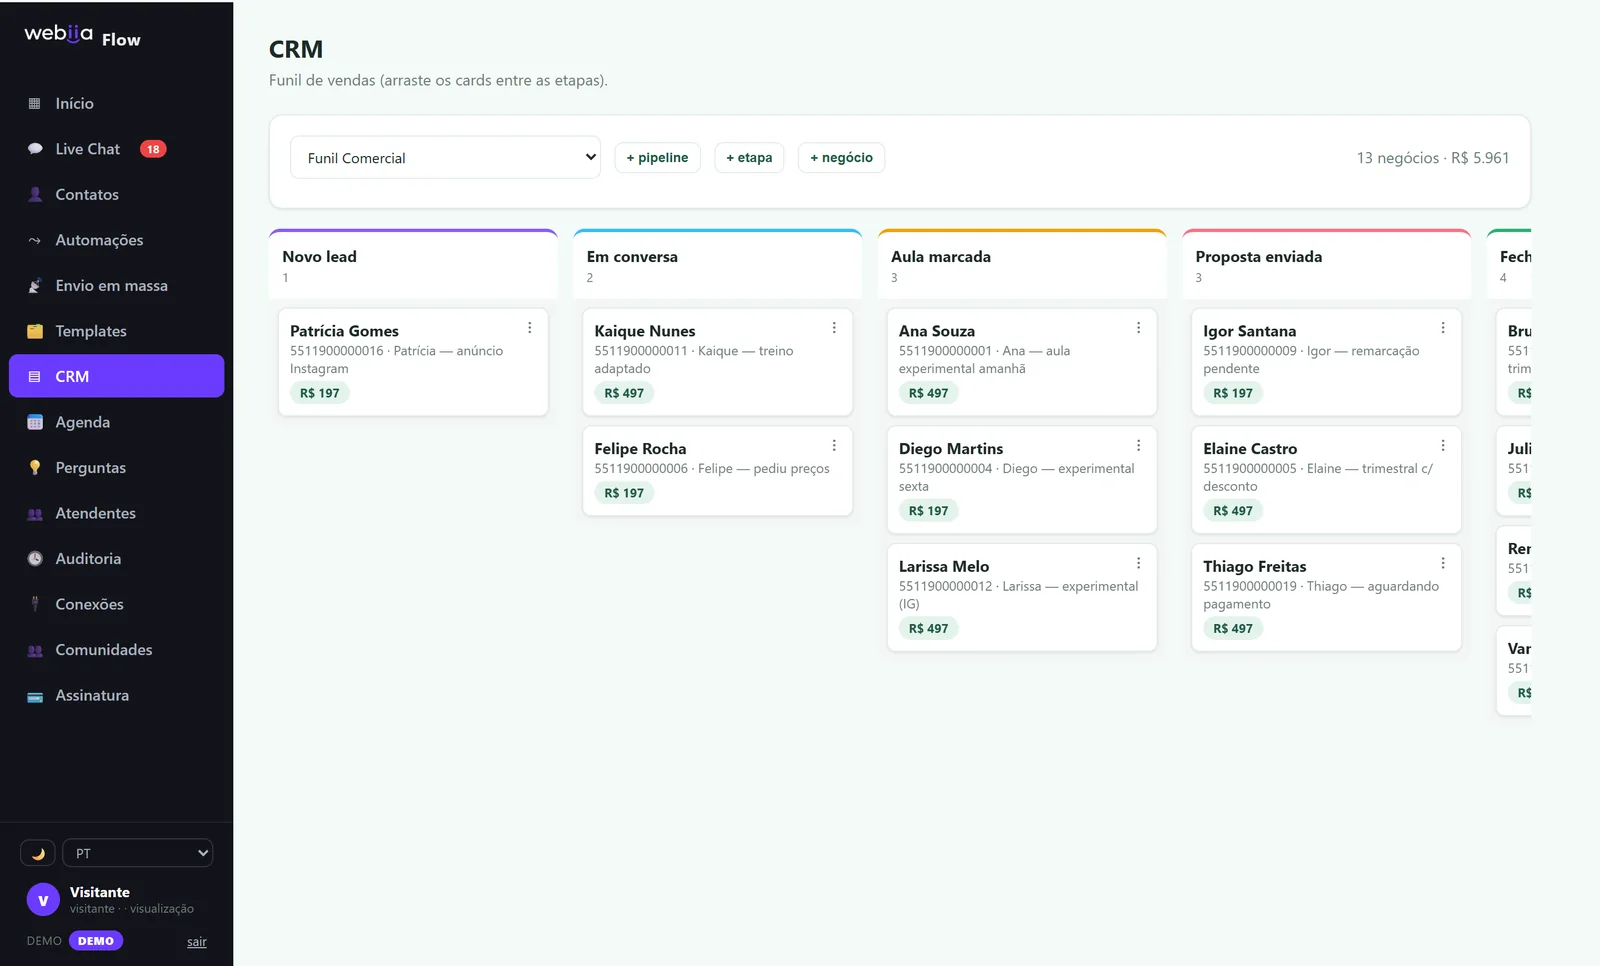The height and width of the screenshot is (966, 1600).
Task: Open options menu for Ana Souza card
Action: [1138, 328]
